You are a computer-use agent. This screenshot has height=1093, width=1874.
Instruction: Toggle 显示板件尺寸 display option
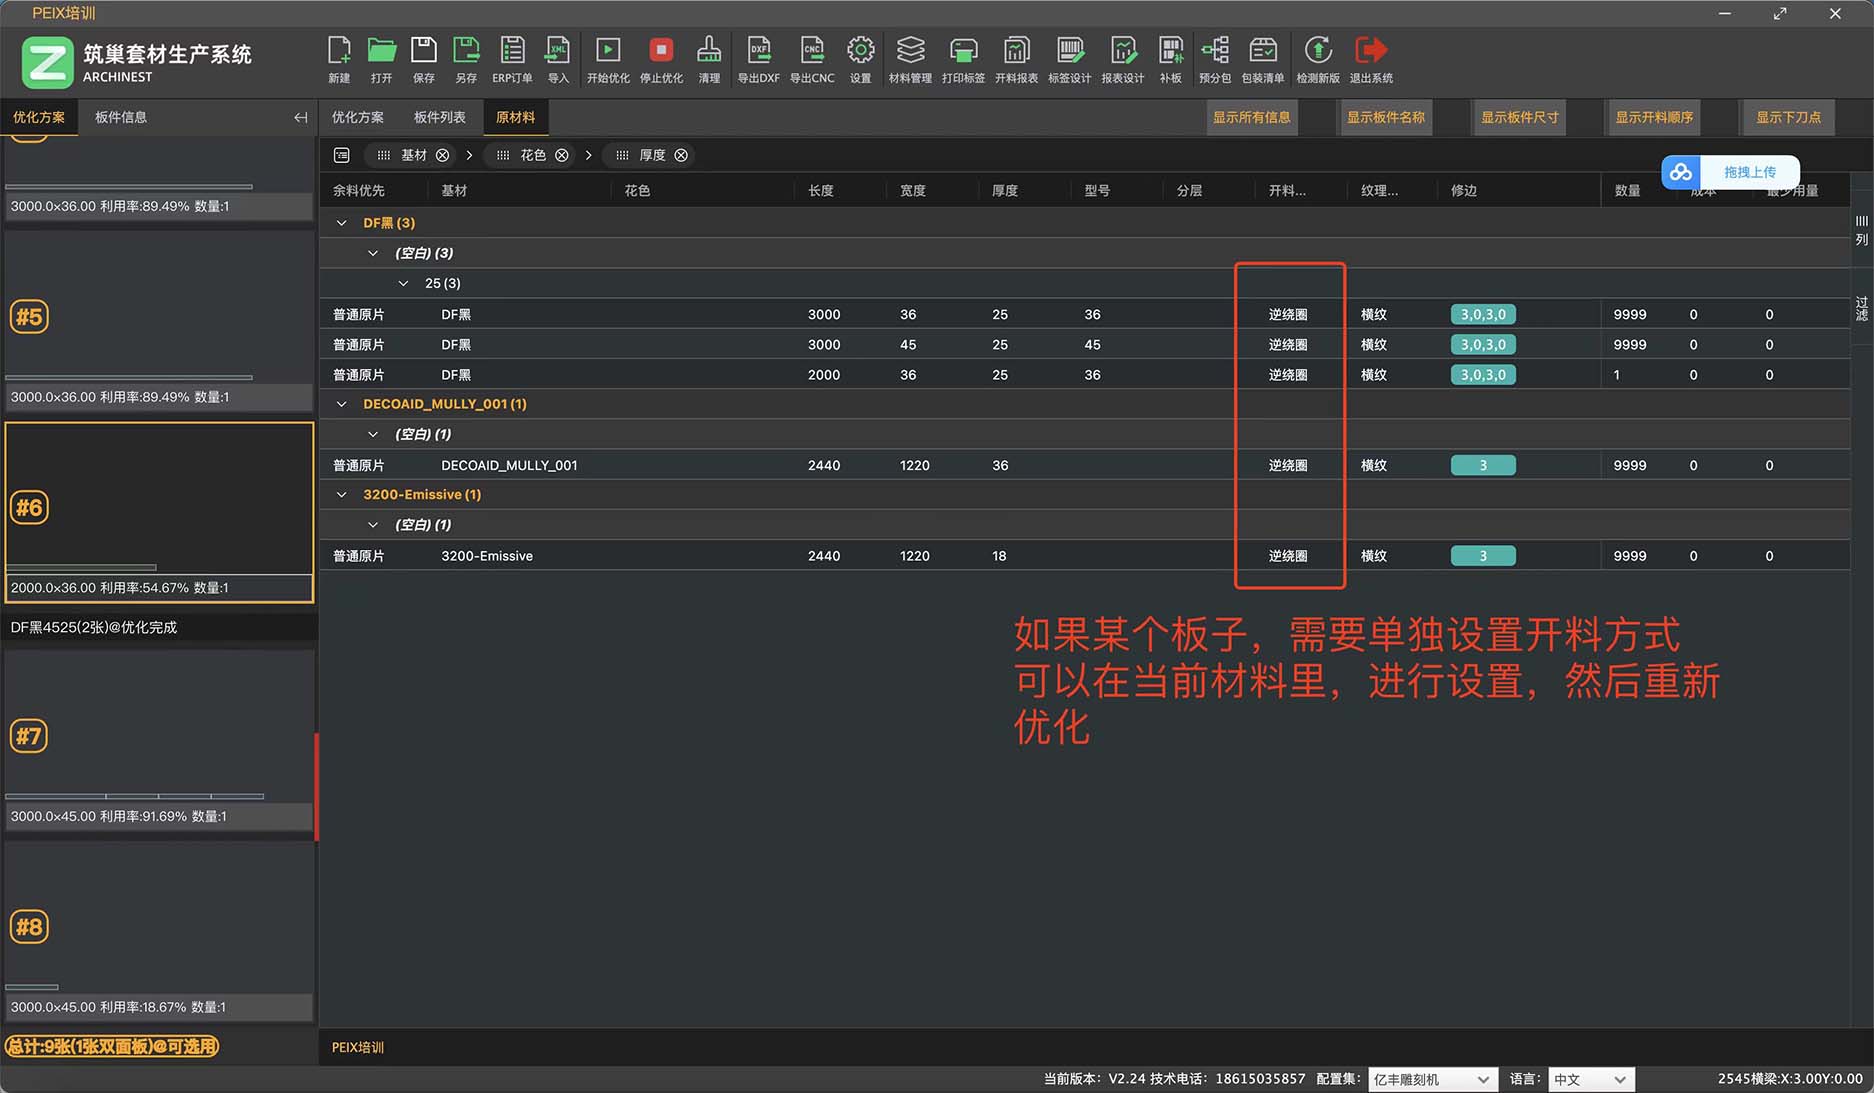click(1519, 117)
